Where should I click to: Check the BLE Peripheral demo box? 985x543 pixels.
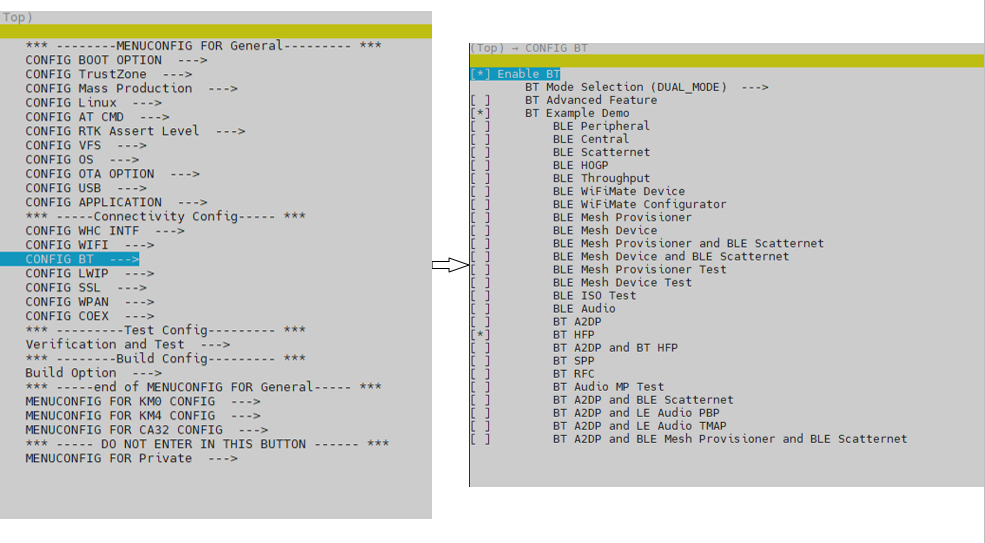(x=480, y=126)
